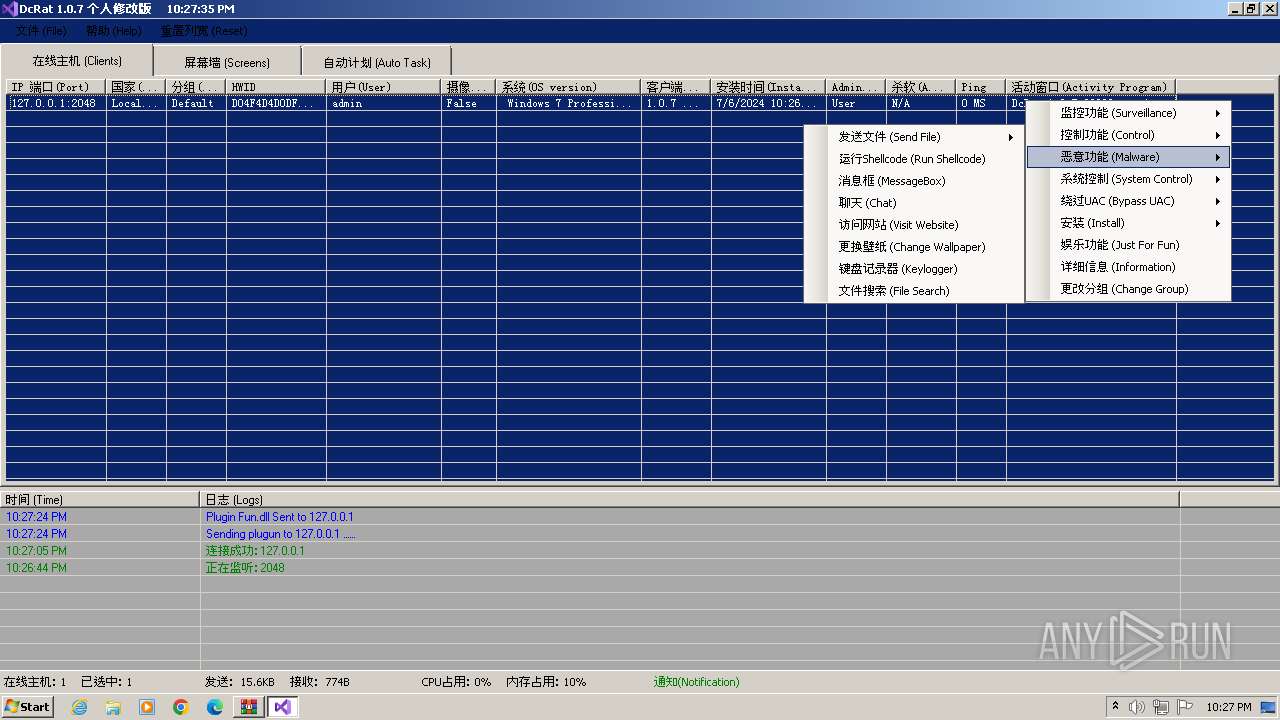Select the log entry at 10:27:05 PM

(x=590, y=551)
